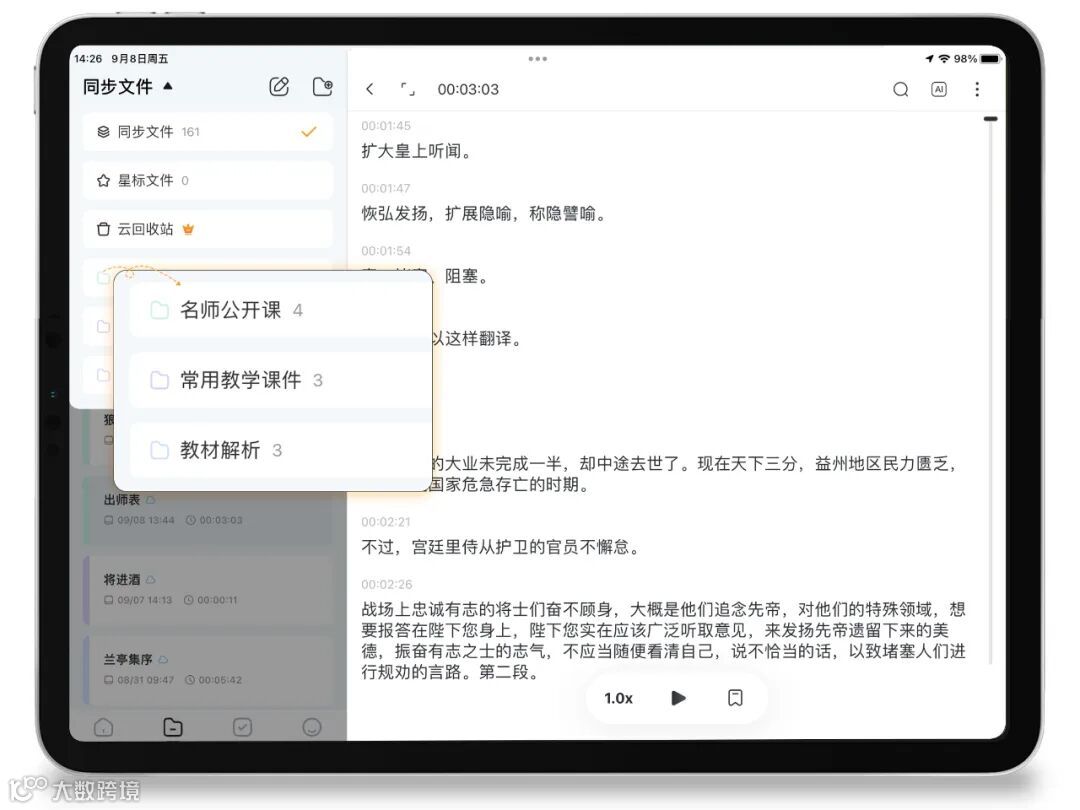Jump to the 00:02:26 transcript timestamp

click(386, 585)
